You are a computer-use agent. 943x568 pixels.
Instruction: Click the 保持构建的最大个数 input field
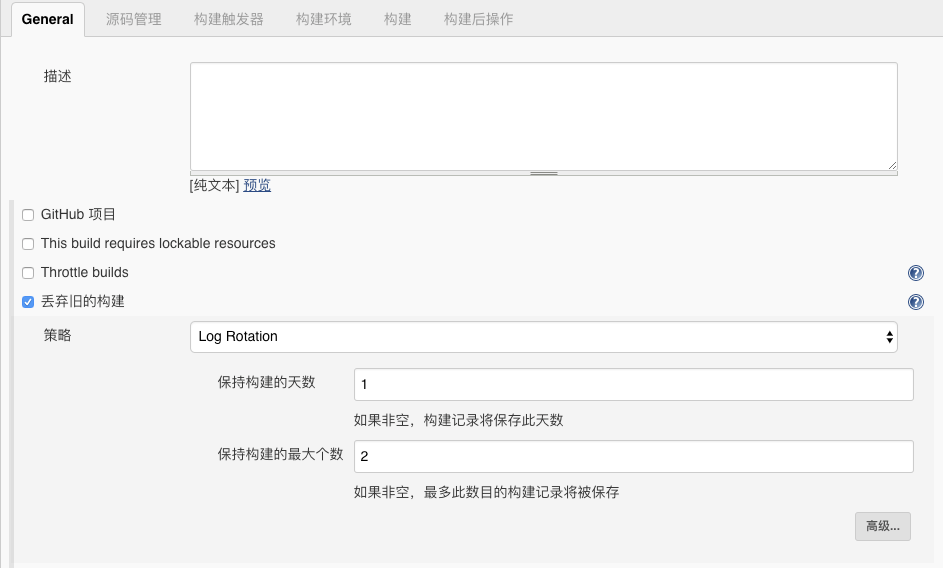(x=634, y=456)
